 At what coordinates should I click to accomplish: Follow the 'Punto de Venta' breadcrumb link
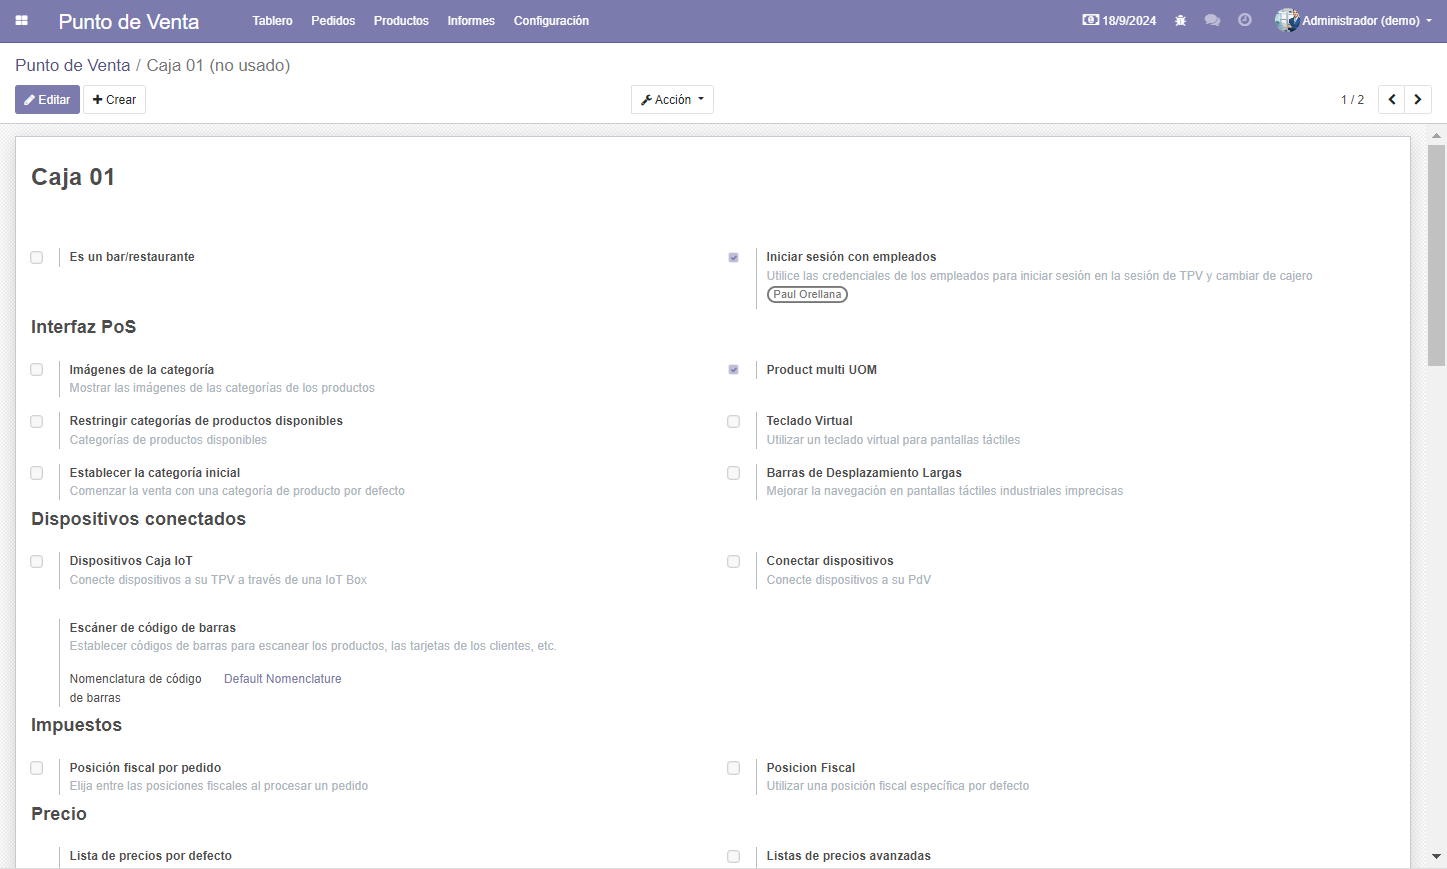click(x=73, y=65)
